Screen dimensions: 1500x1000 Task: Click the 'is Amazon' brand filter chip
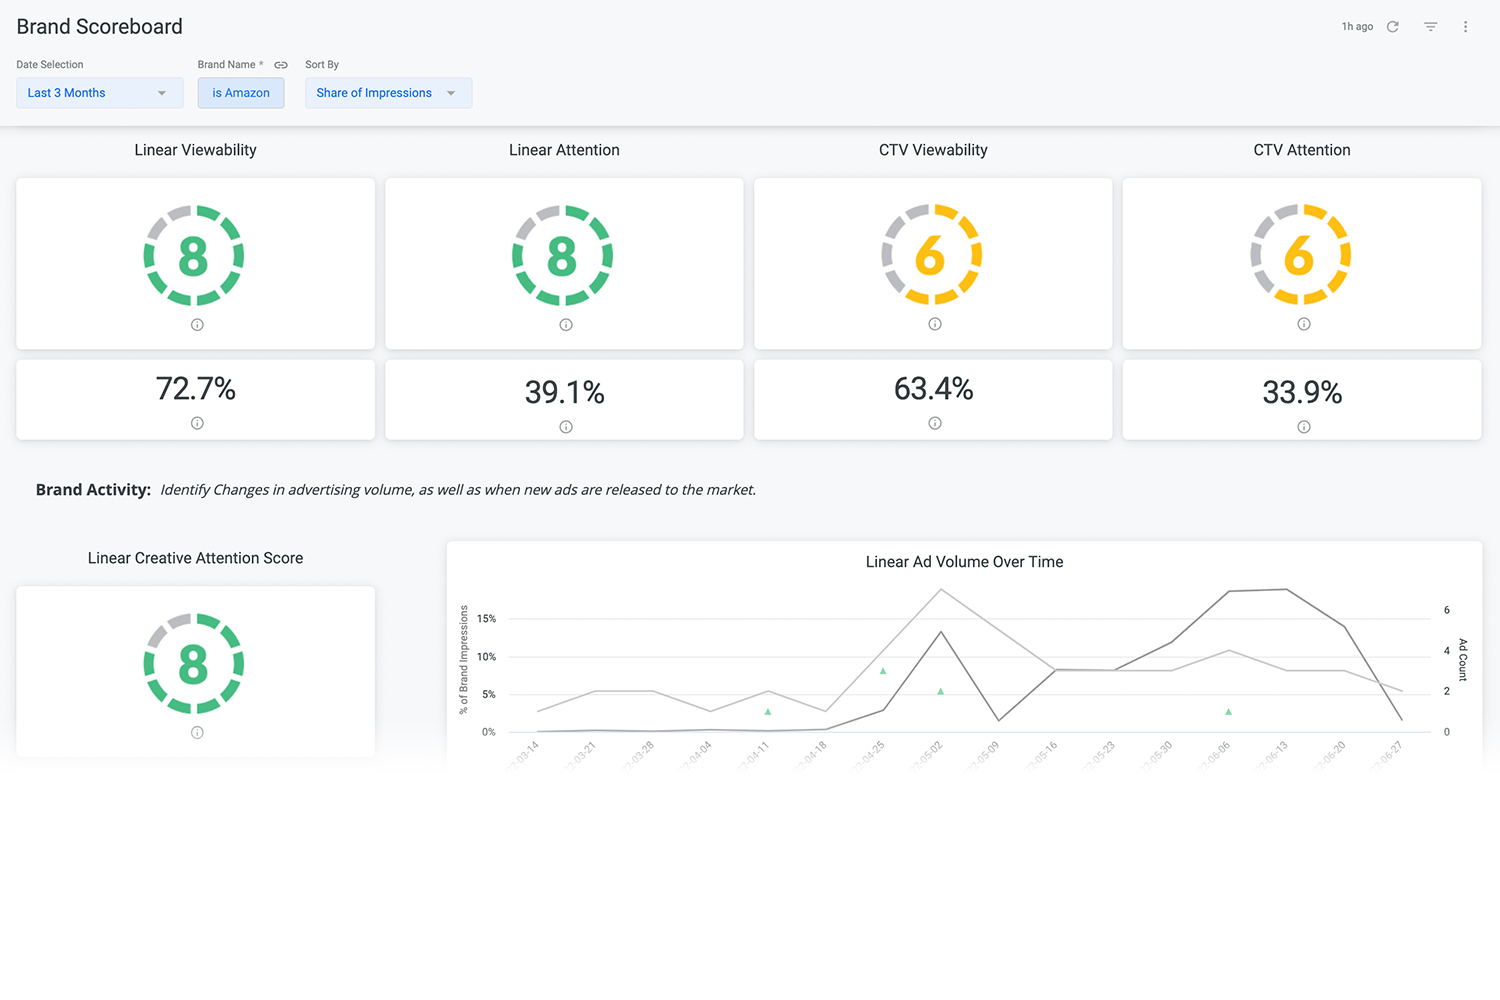240,92
